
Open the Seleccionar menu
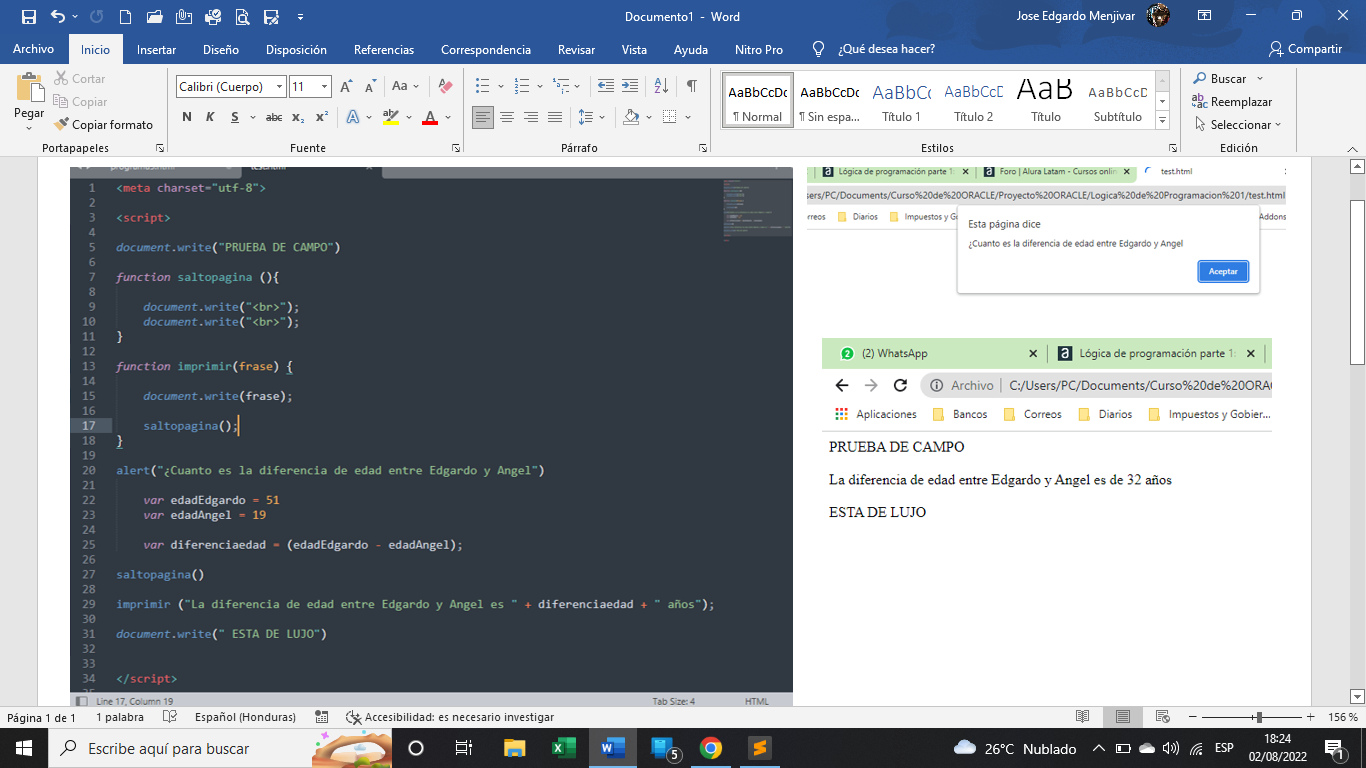tap(1237, 125)
